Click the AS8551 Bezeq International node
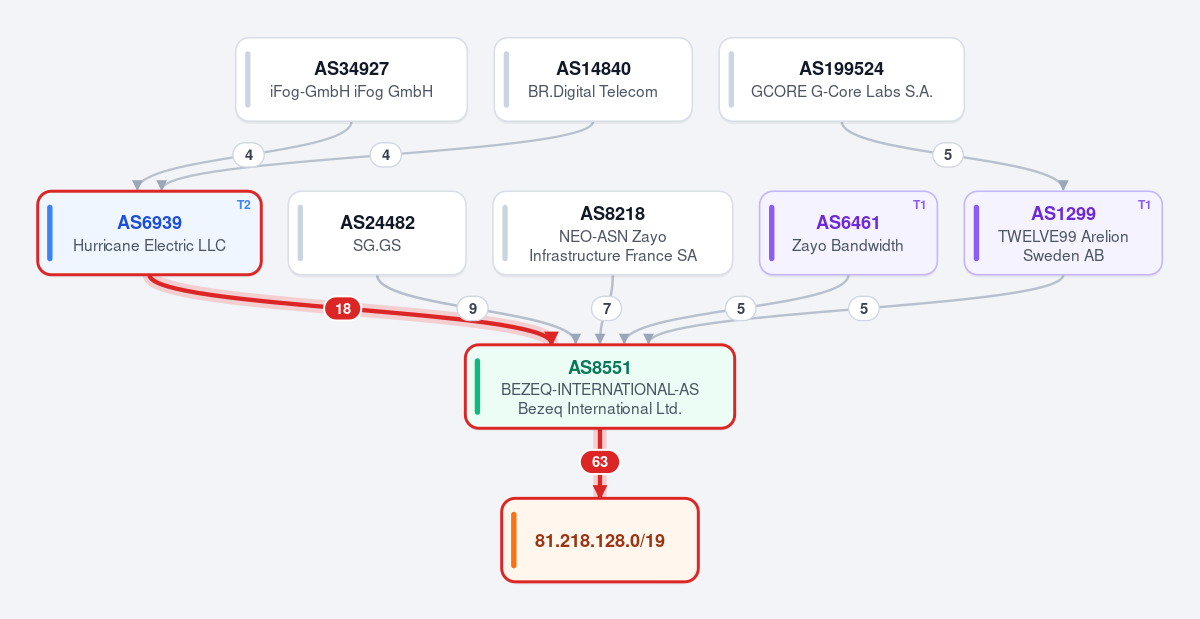Screen dimensions: 1200x619 600,386
